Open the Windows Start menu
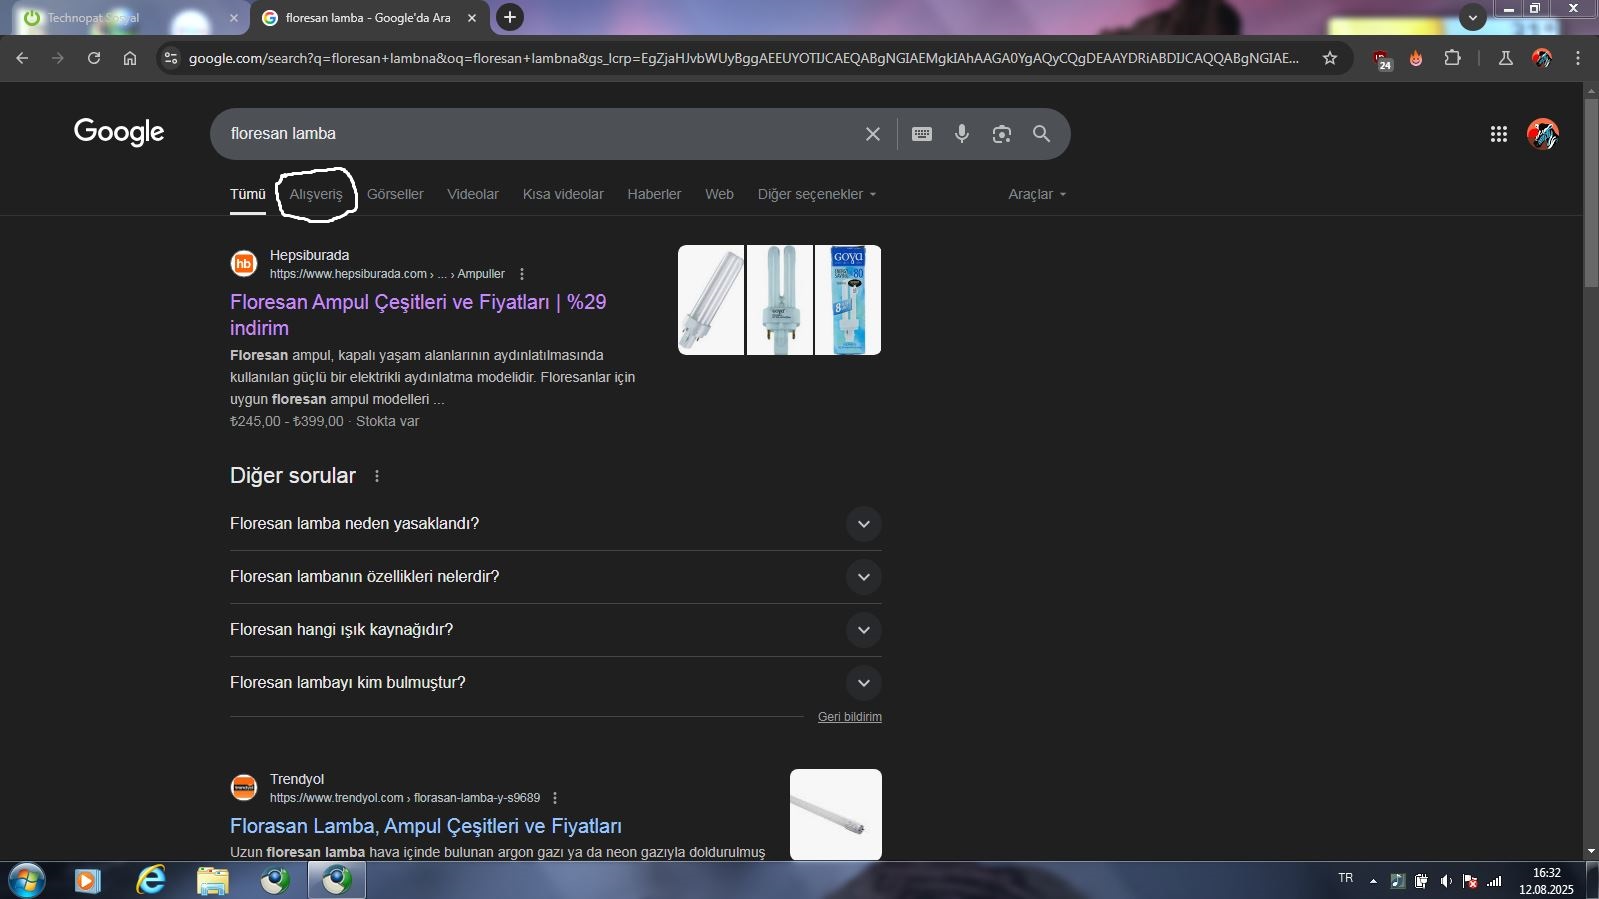 coord(26,881)
